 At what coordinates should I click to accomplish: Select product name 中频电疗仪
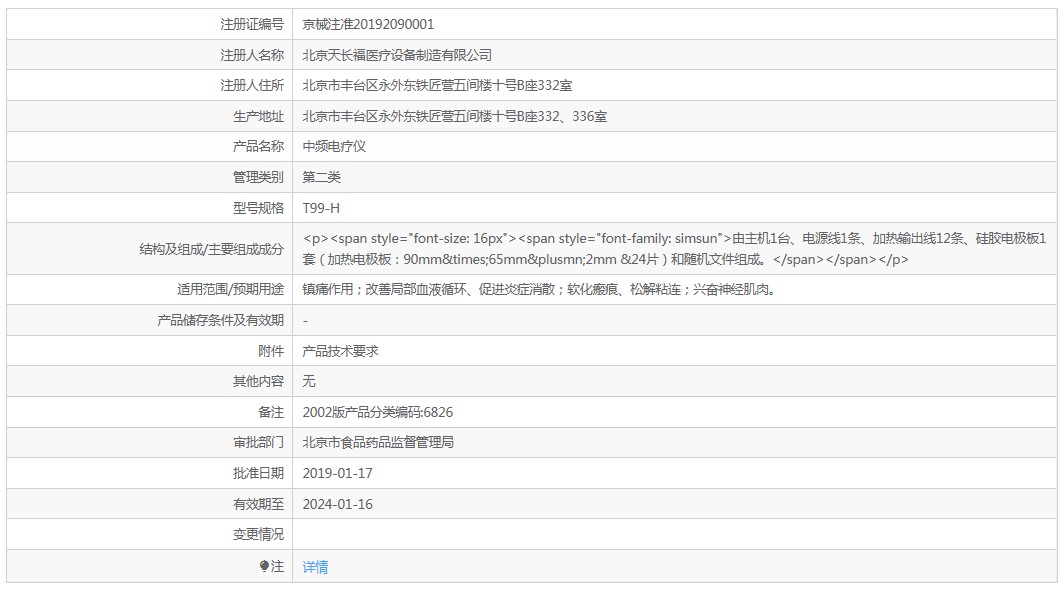click(x=334, y=147)
